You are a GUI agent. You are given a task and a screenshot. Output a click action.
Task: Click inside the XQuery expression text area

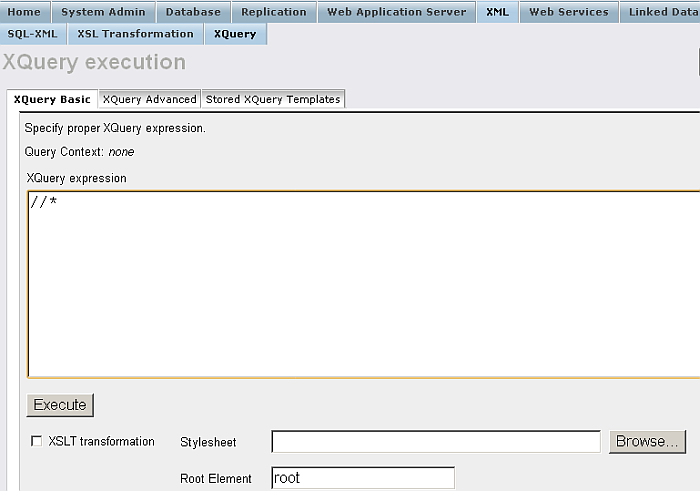(363, 284)
